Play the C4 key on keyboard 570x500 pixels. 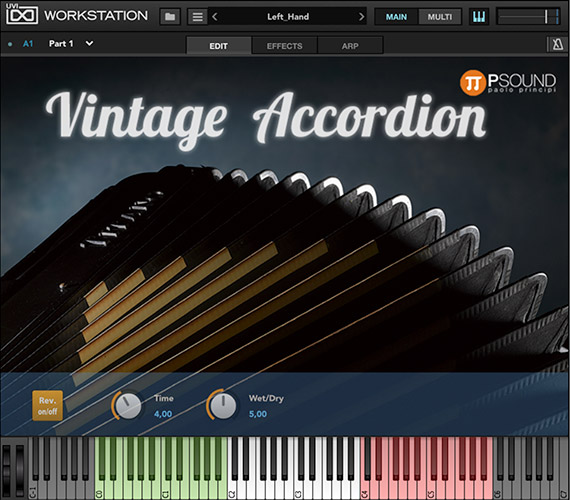pyautogui.click(x=365, y=489)
